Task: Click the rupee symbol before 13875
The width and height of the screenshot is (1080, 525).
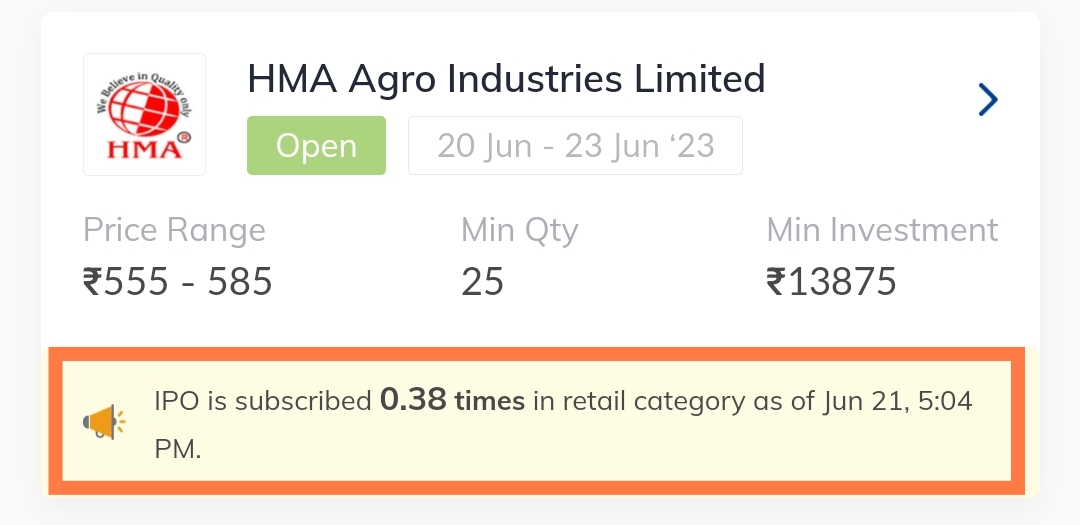Action: click(776, 282)
